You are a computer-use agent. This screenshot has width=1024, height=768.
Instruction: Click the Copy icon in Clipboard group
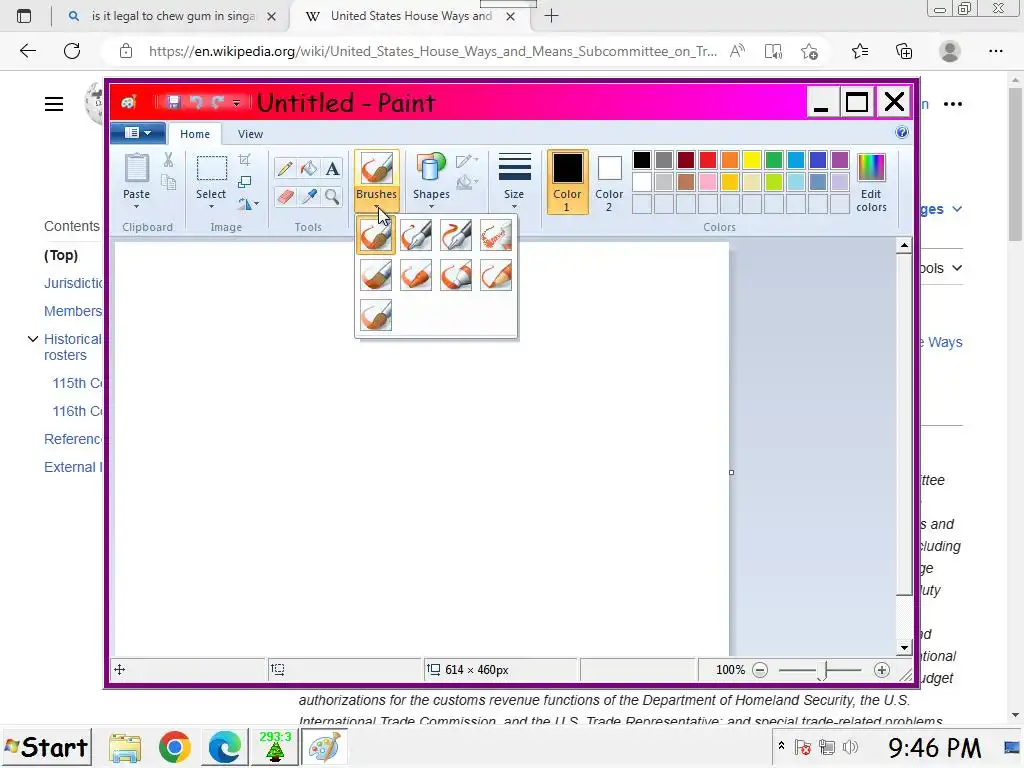tap(168, 182)
